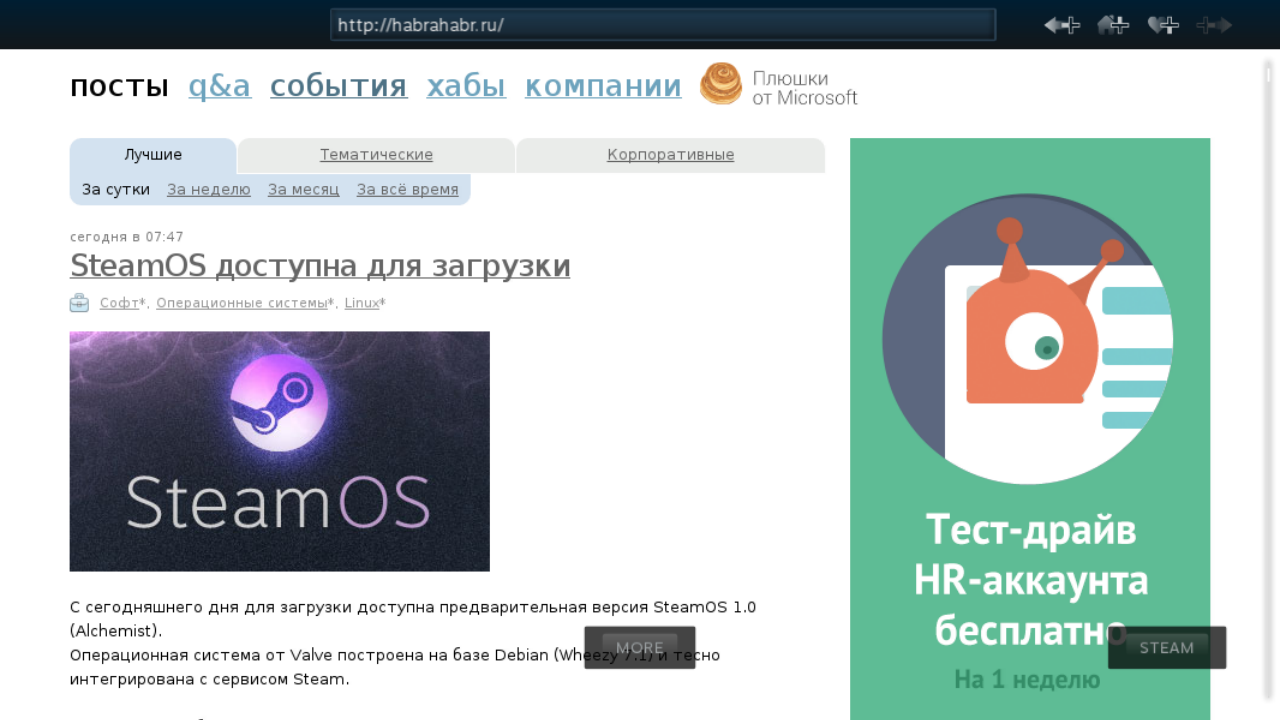The image size is (1280, 720).
Task: Click the сегодня в 07:47 timestamp
Action: point(127,237)
